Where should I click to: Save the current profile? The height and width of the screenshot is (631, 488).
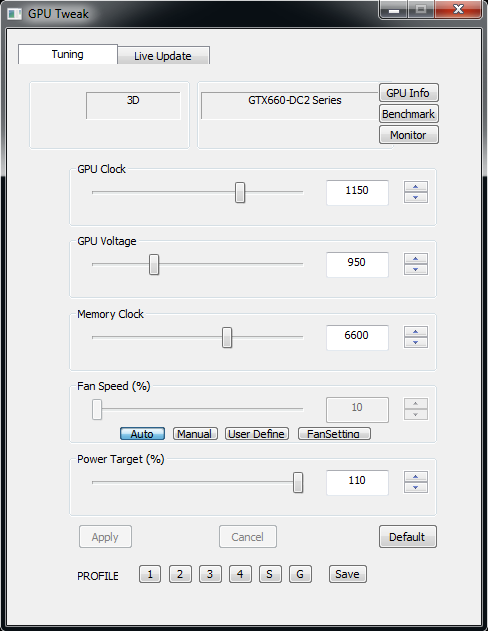[348, 574]
